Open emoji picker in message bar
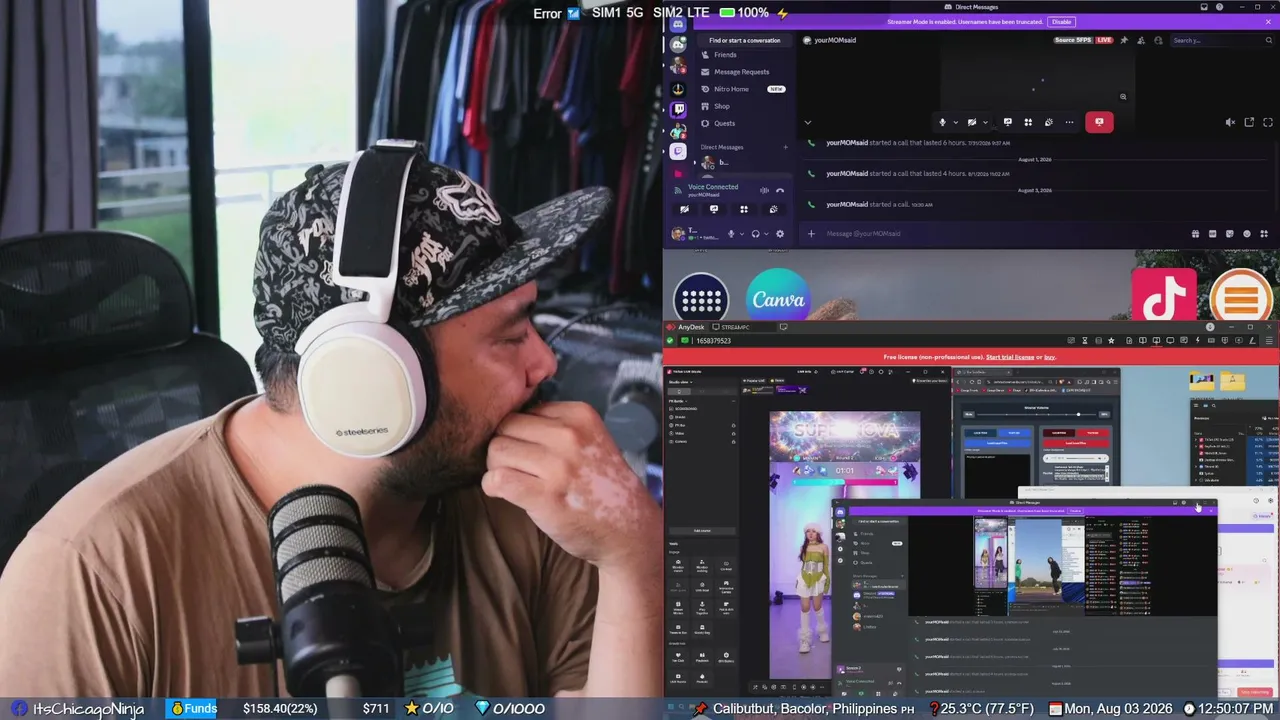Image resolution: width=1280 pixels, height=720 pixels. (1247, 234)
